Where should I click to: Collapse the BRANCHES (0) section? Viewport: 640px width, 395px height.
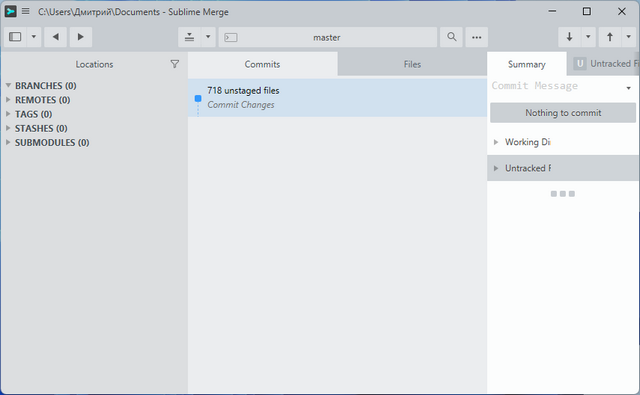pos(8,85)
